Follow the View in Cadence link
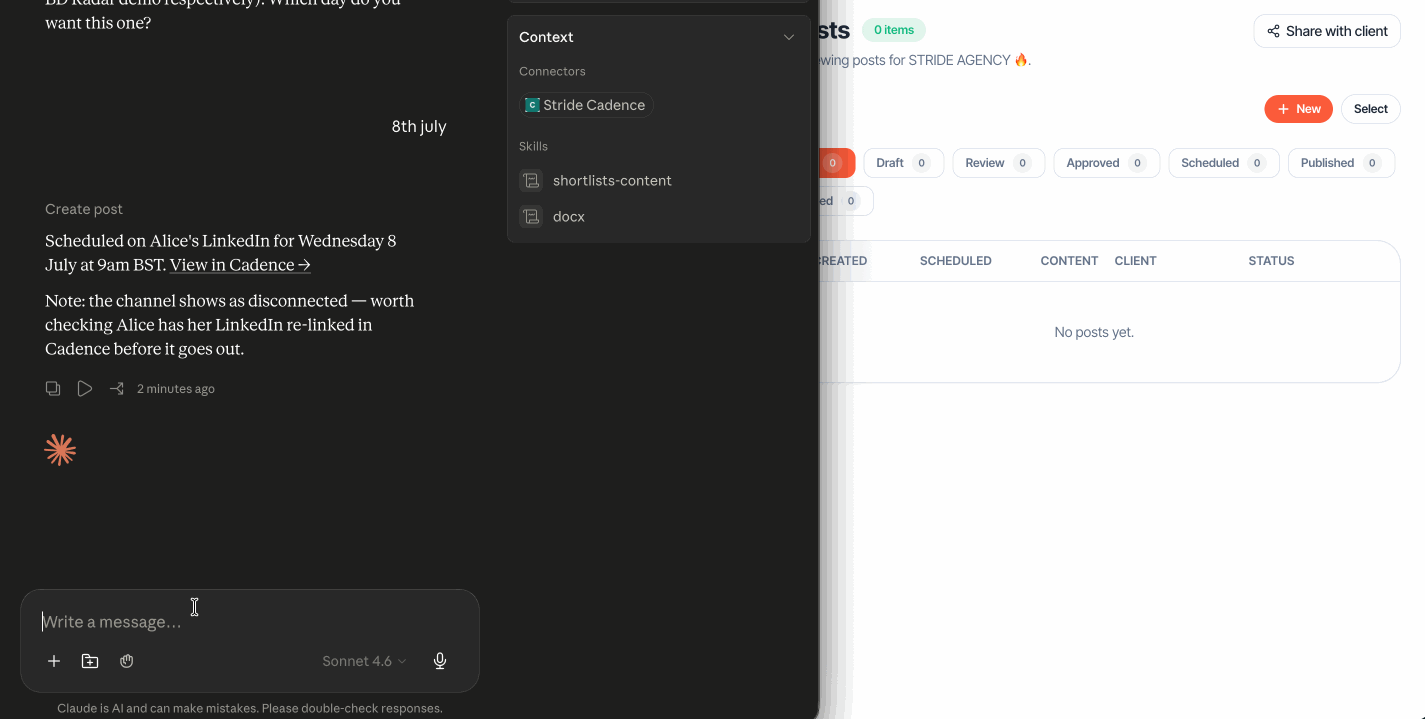This screenshot has height=719, width=1425. [x=240, y=265]
